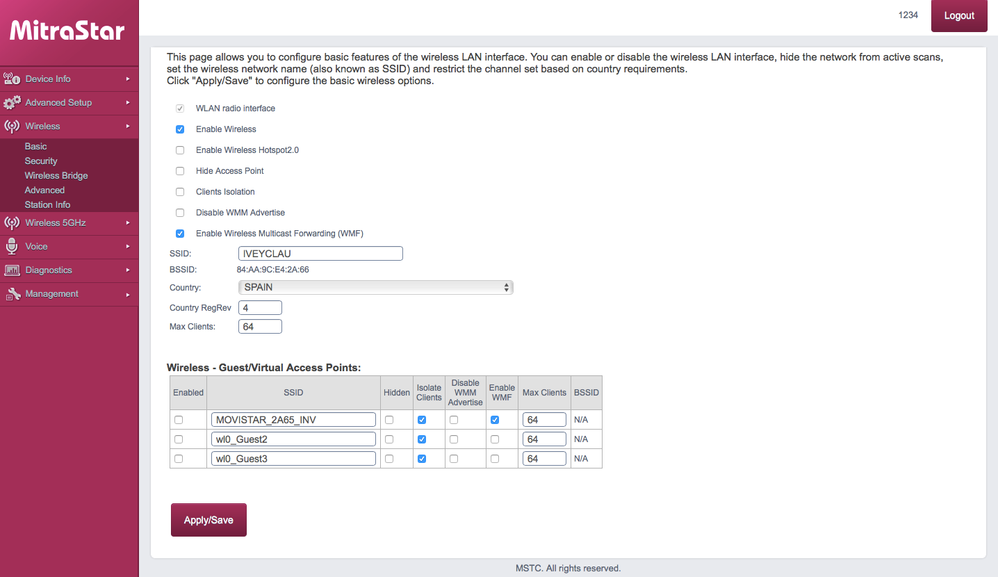
Task: Click the Wireless antenna icon
Action: [12, 127]
